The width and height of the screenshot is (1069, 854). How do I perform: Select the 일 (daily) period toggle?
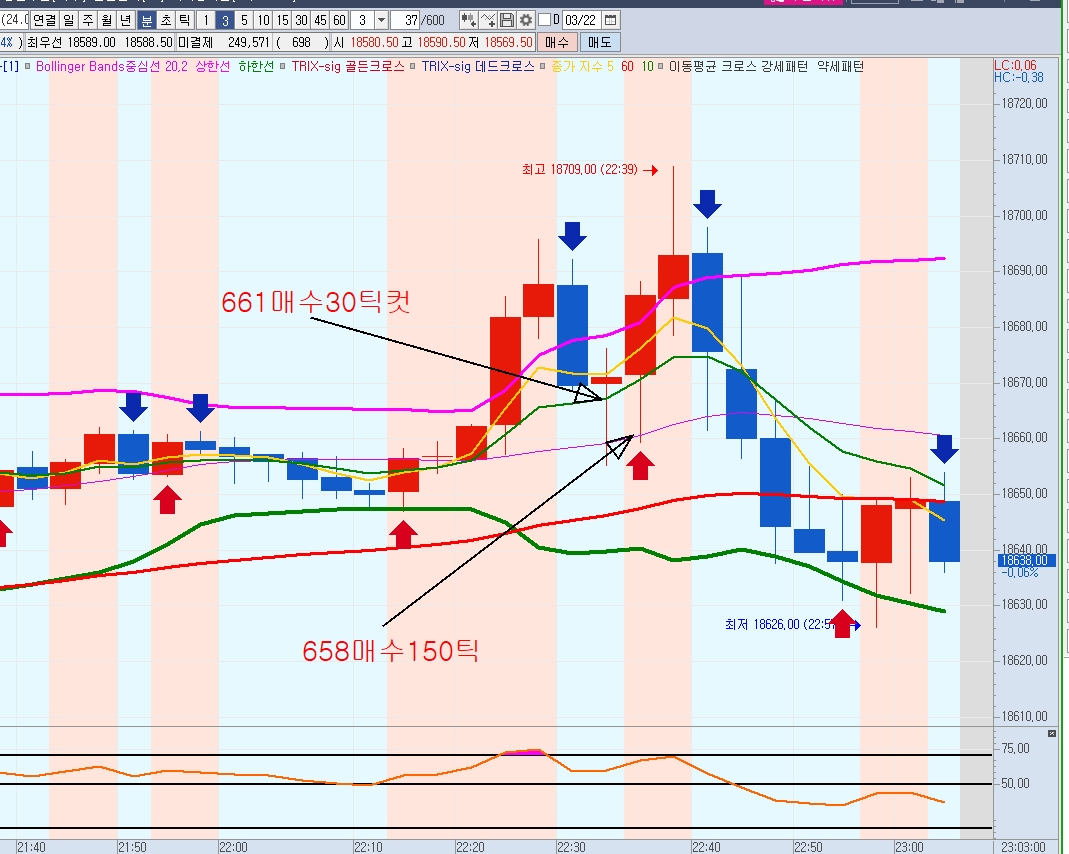point(67,20)
